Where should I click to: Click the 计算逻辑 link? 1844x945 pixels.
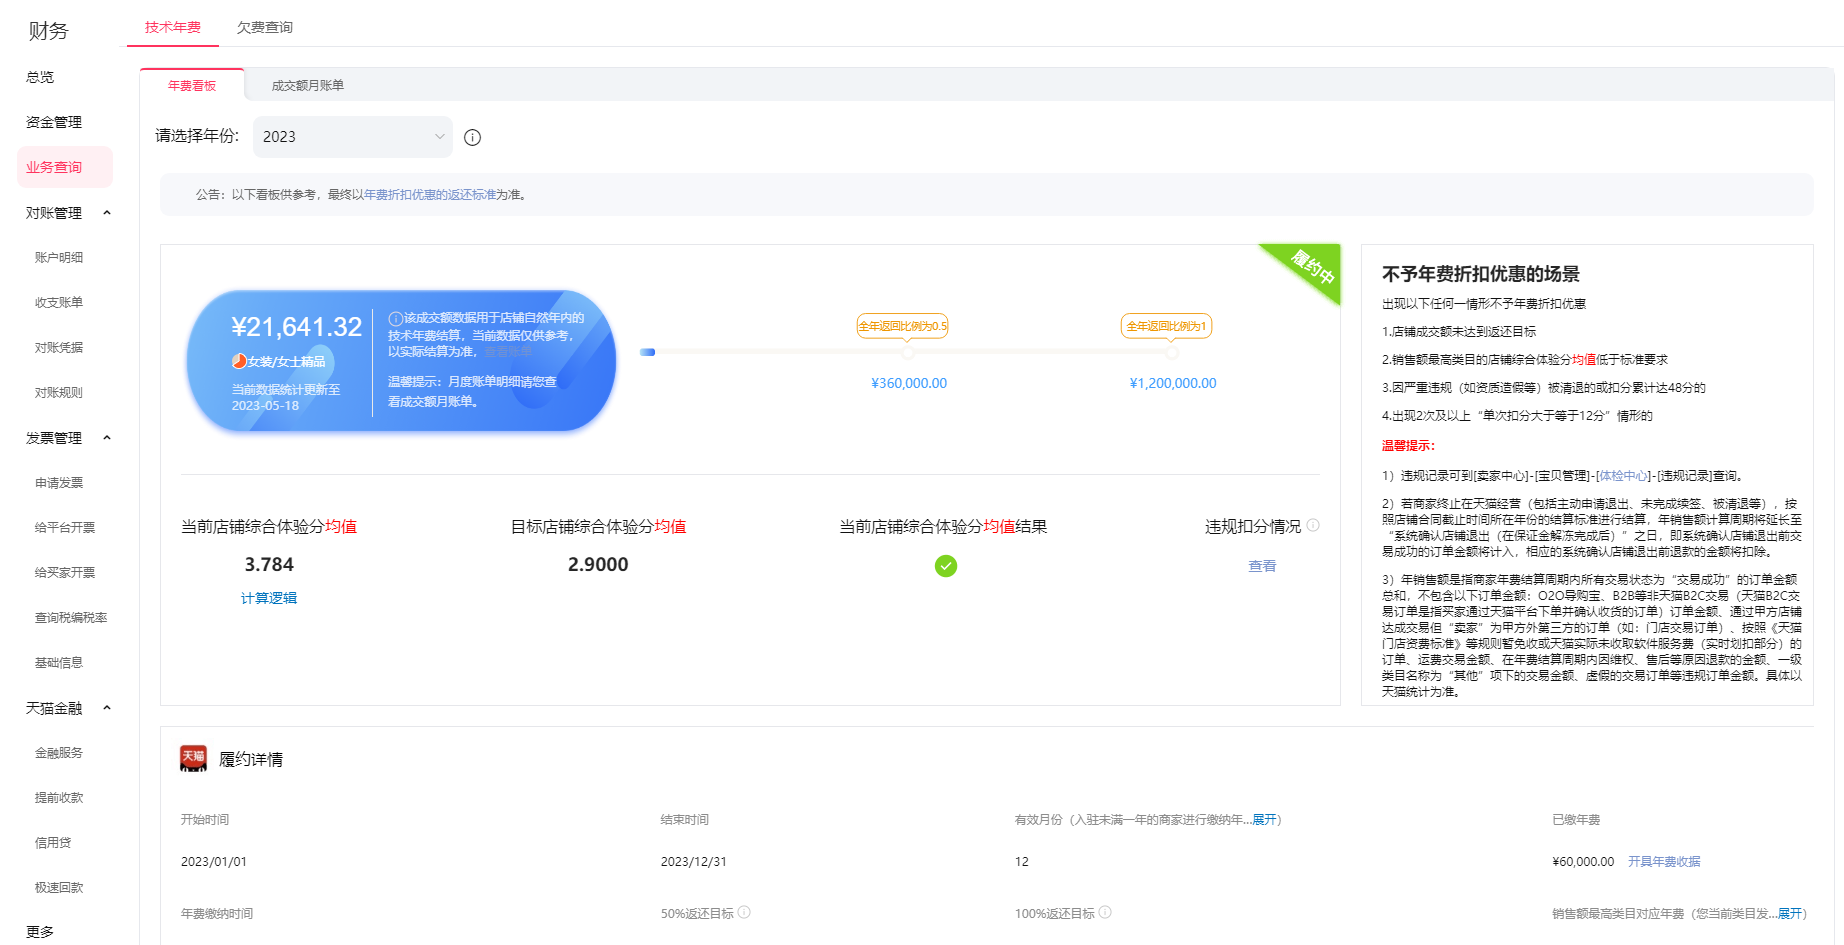(269, 598)
